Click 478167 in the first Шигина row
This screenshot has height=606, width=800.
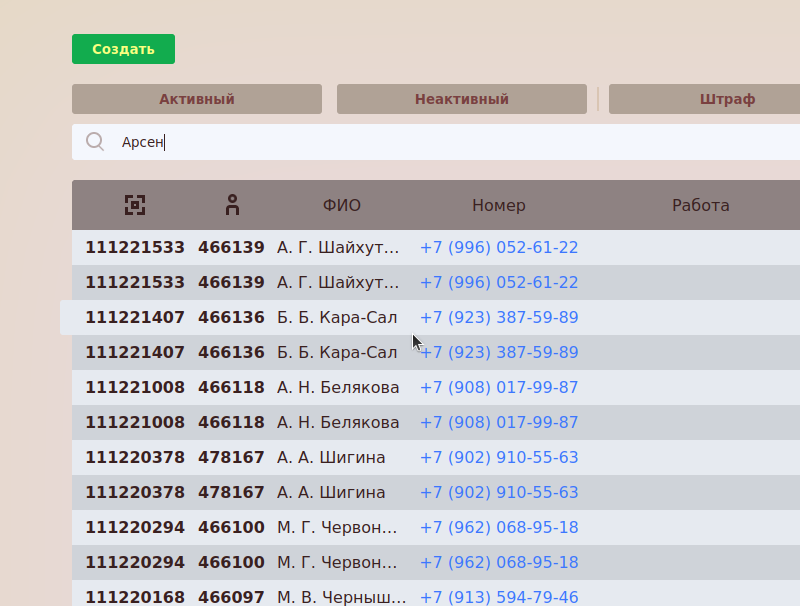[231, 457]
